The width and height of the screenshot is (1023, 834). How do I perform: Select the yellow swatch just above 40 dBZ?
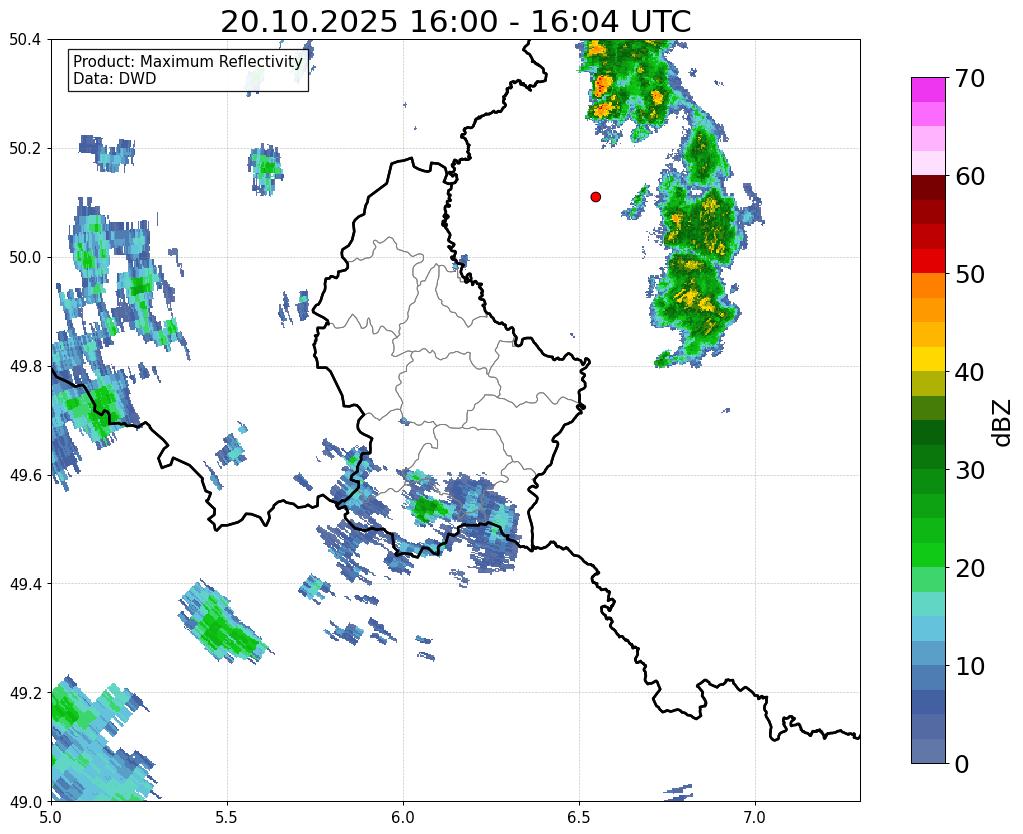click(x=928, y=360)
